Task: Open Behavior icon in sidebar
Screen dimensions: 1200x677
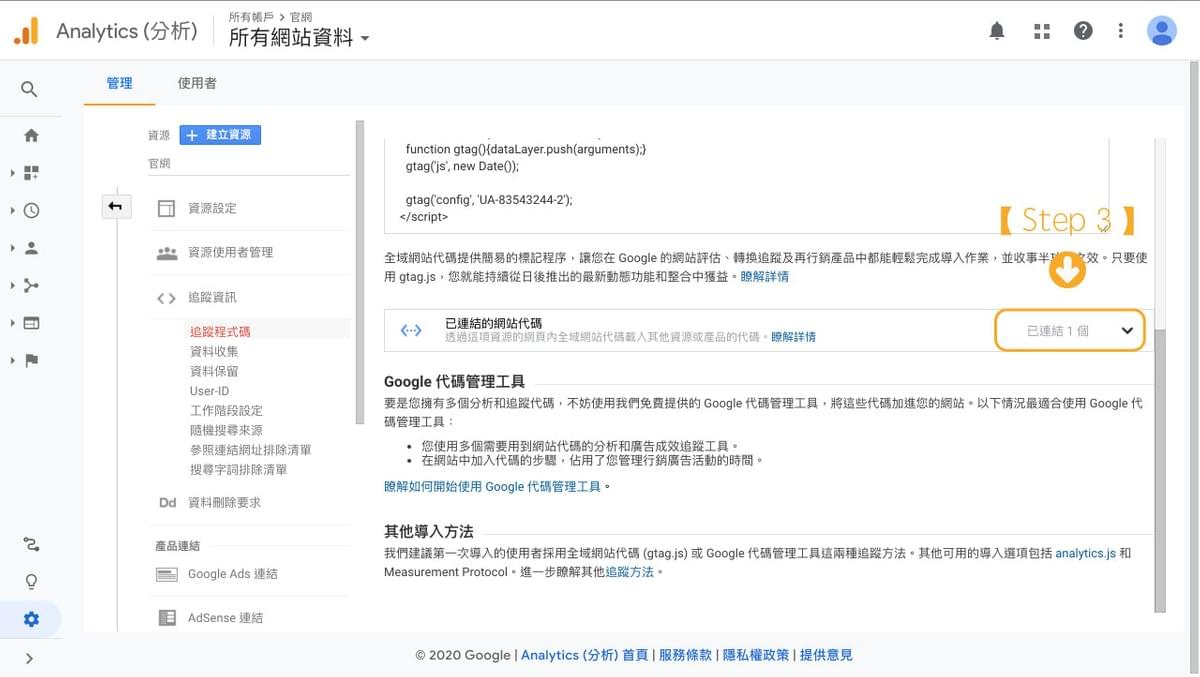Action: click(x=31, y=323)
